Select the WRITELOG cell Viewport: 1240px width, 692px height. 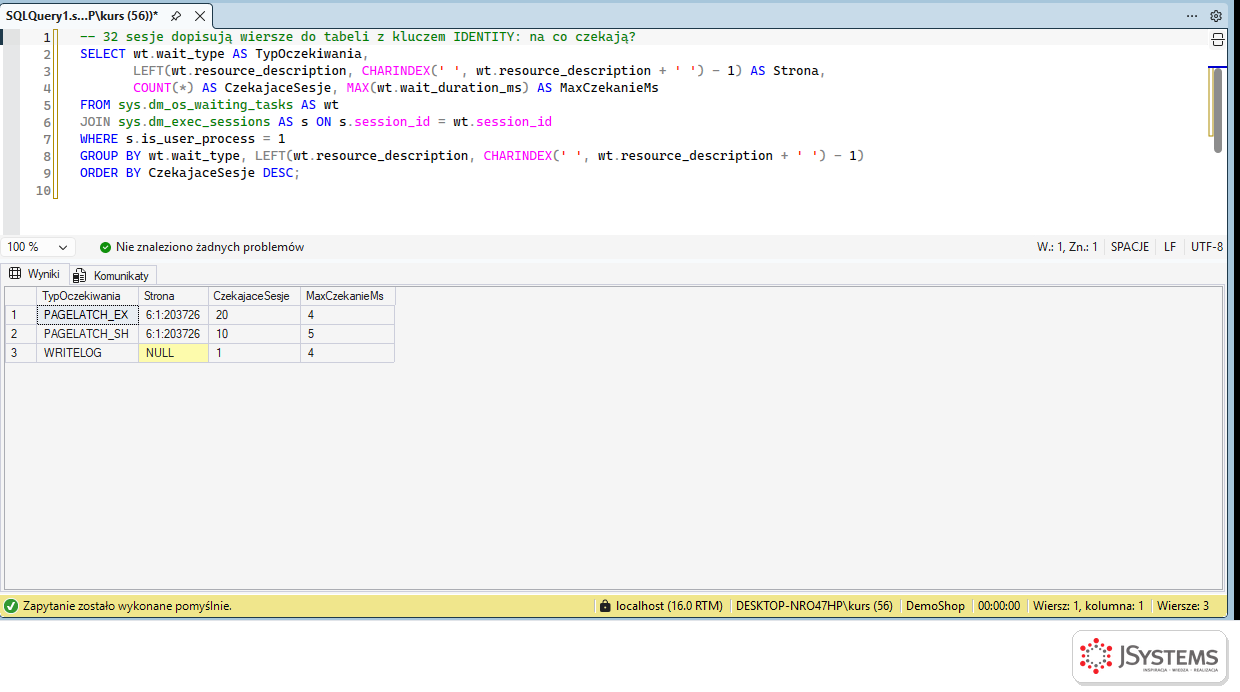pos(87,353)
